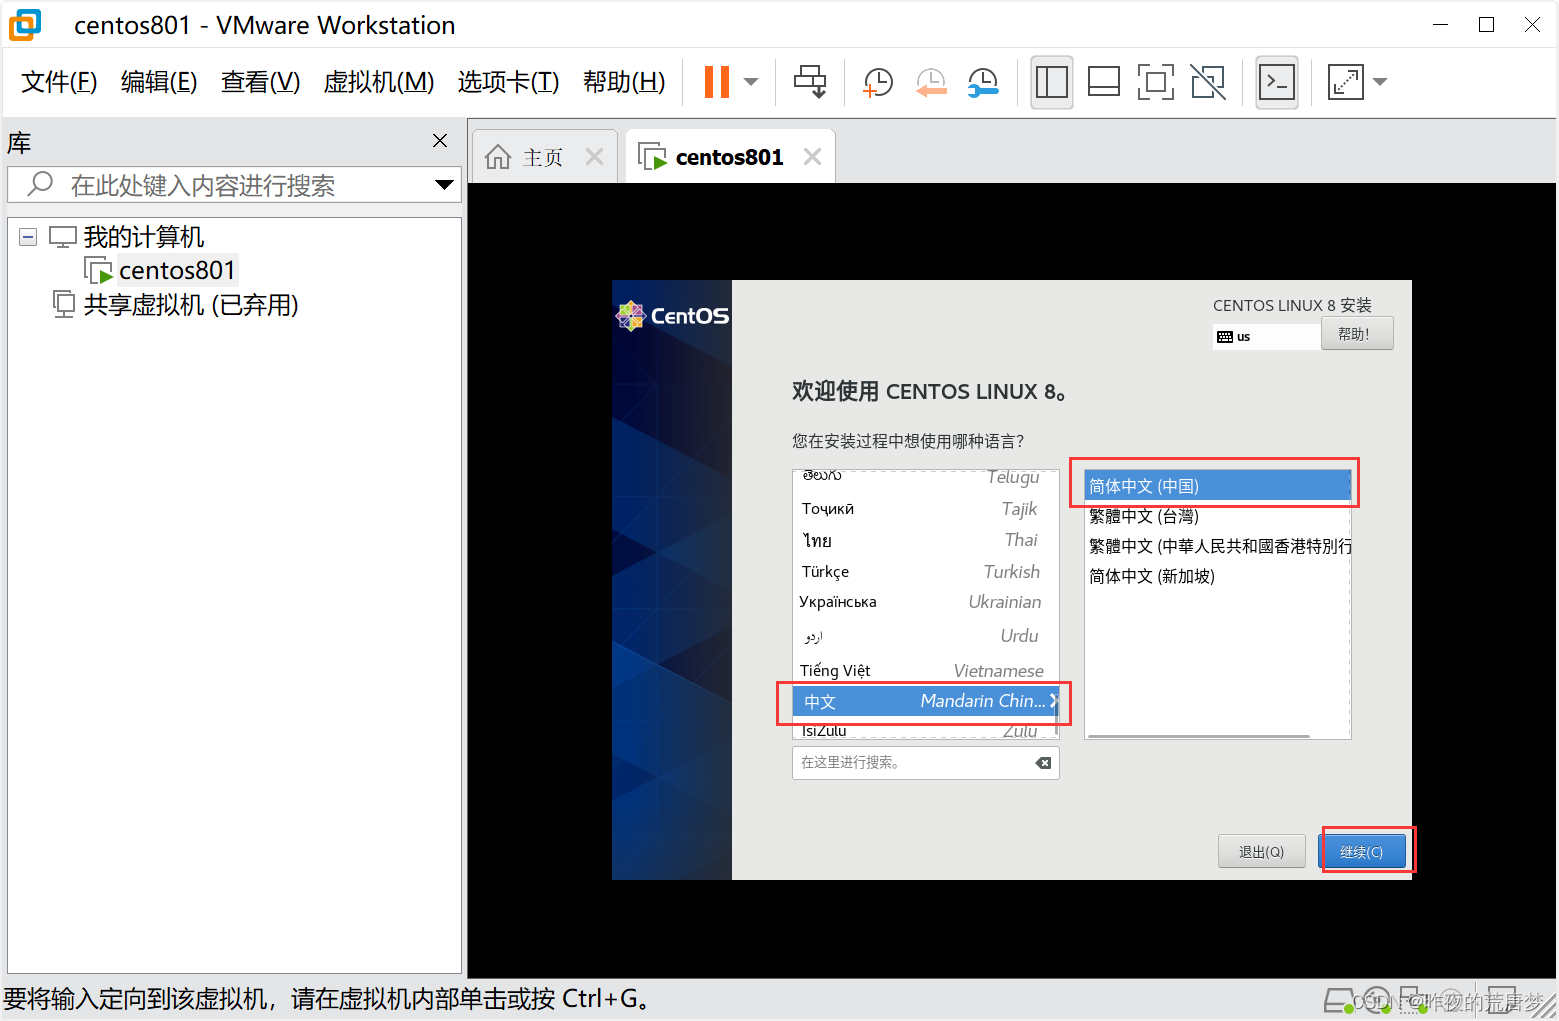Select 共享虚拟机 (已弃用) tree item
1559x1021 pixels.
(191, 304)
